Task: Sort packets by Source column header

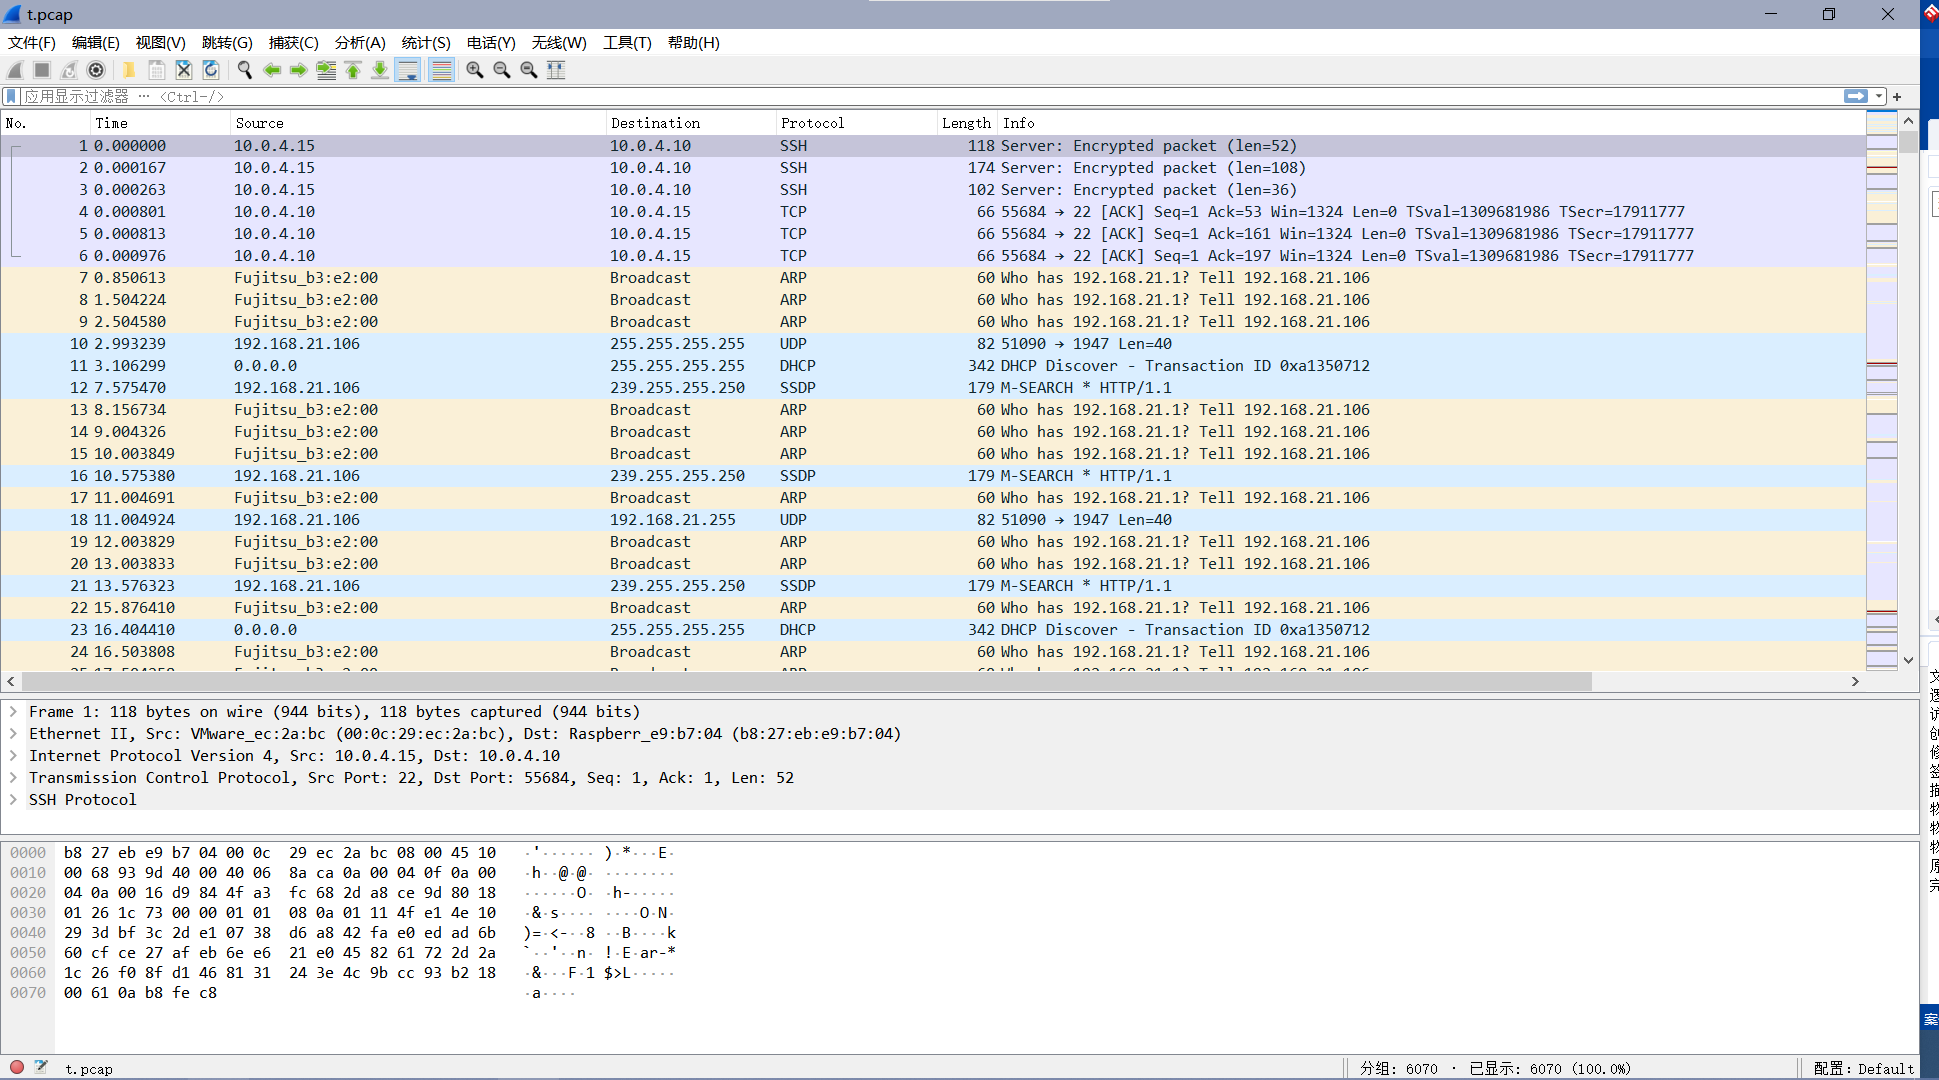Action: point(418,123)
